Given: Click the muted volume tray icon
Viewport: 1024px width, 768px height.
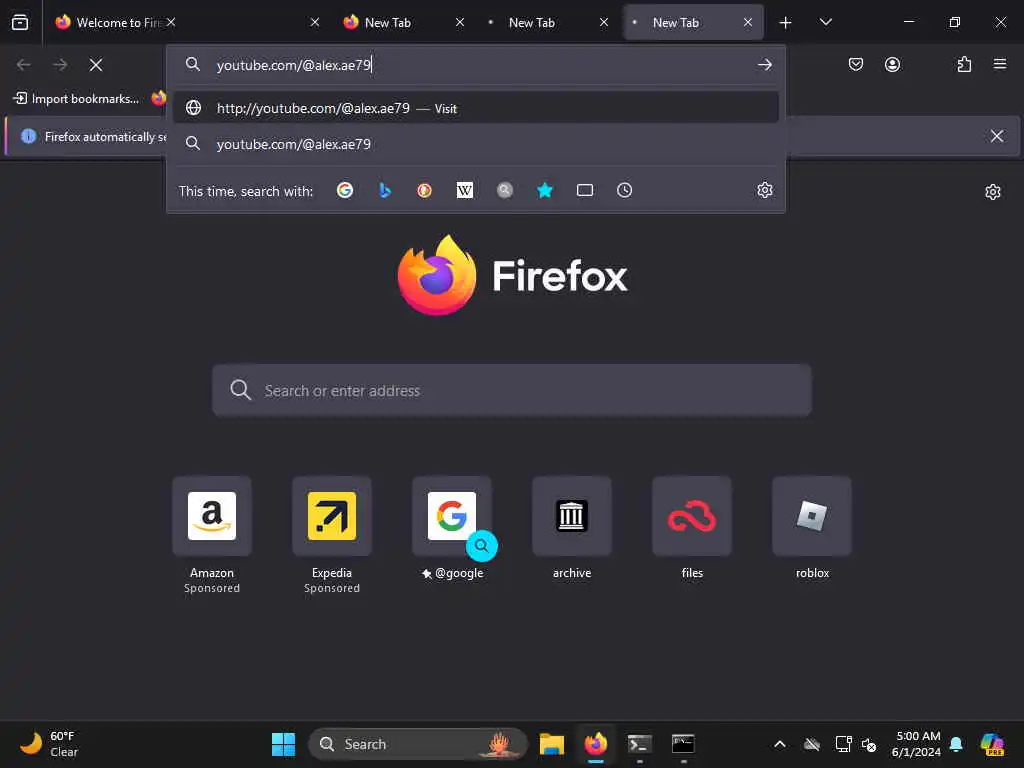Looking at the screenshot, I should tap(869, 744).
